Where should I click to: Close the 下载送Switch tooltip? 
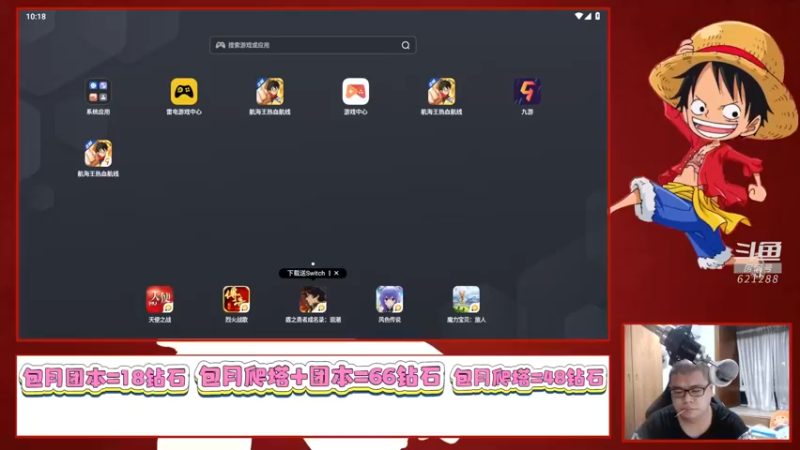pos(336,273)
